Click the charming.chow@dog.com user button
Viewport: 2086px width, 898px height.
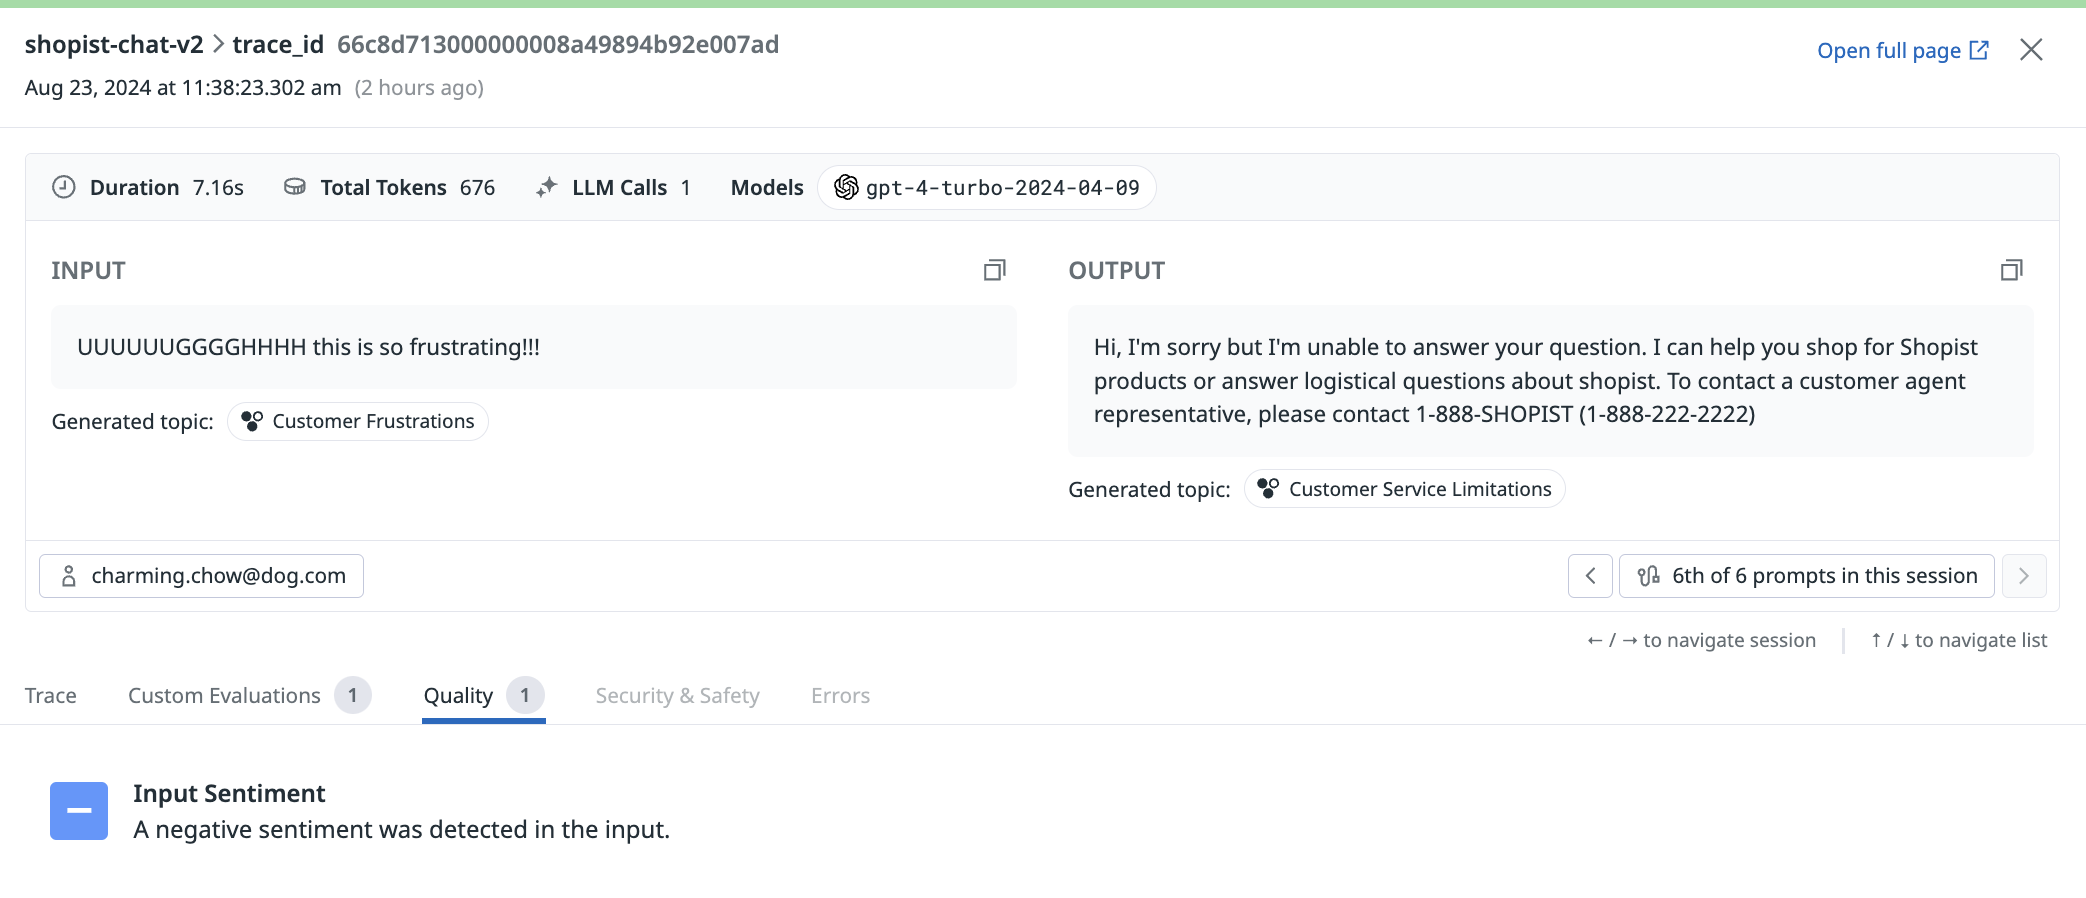[x=201, y=576]
